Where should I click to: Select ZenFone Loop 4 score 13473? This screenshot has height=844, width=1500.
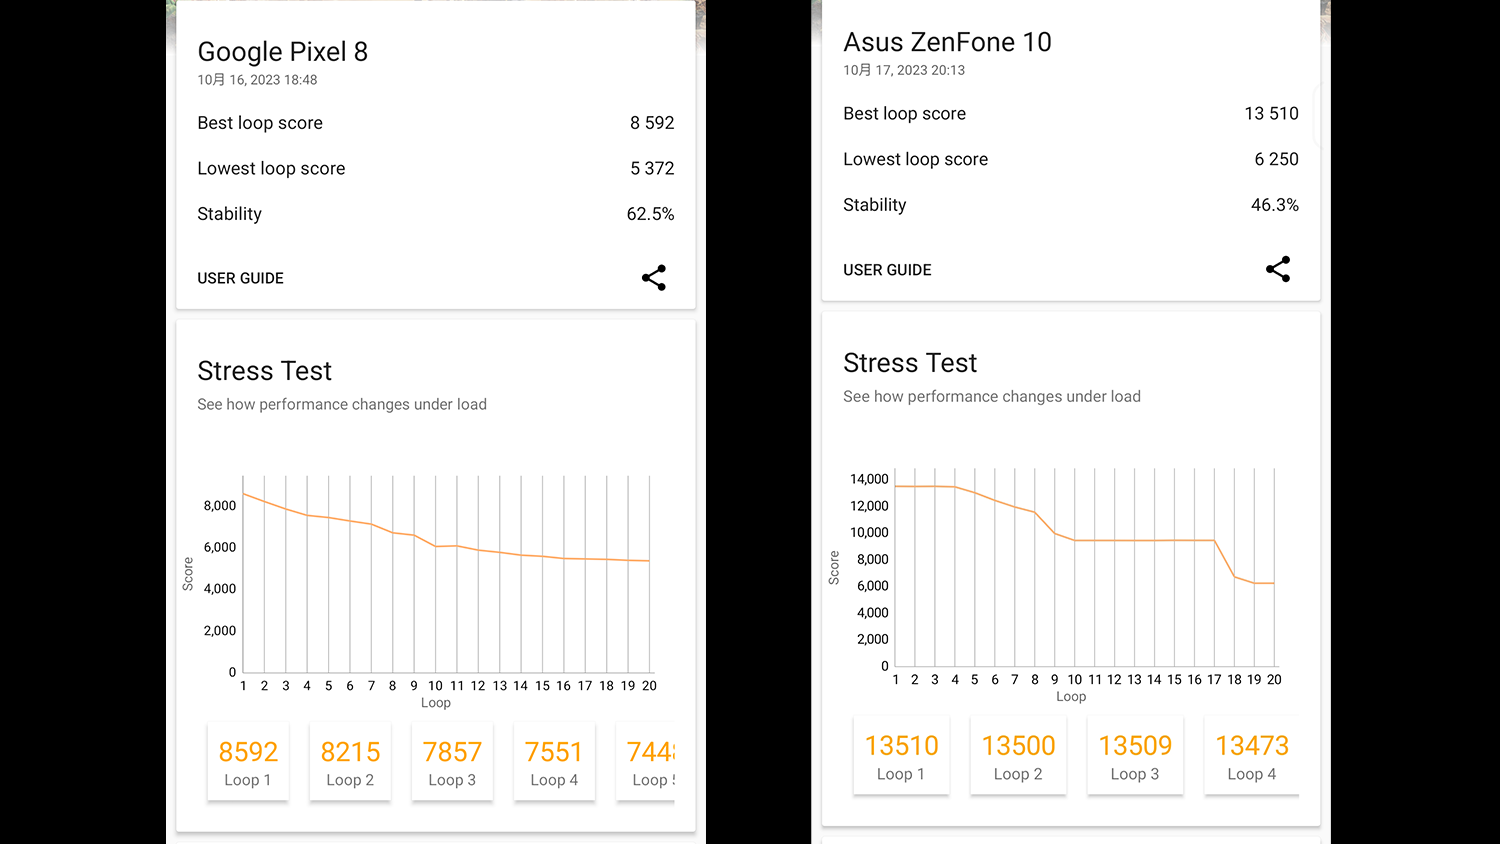click(x=1251, y=756)
